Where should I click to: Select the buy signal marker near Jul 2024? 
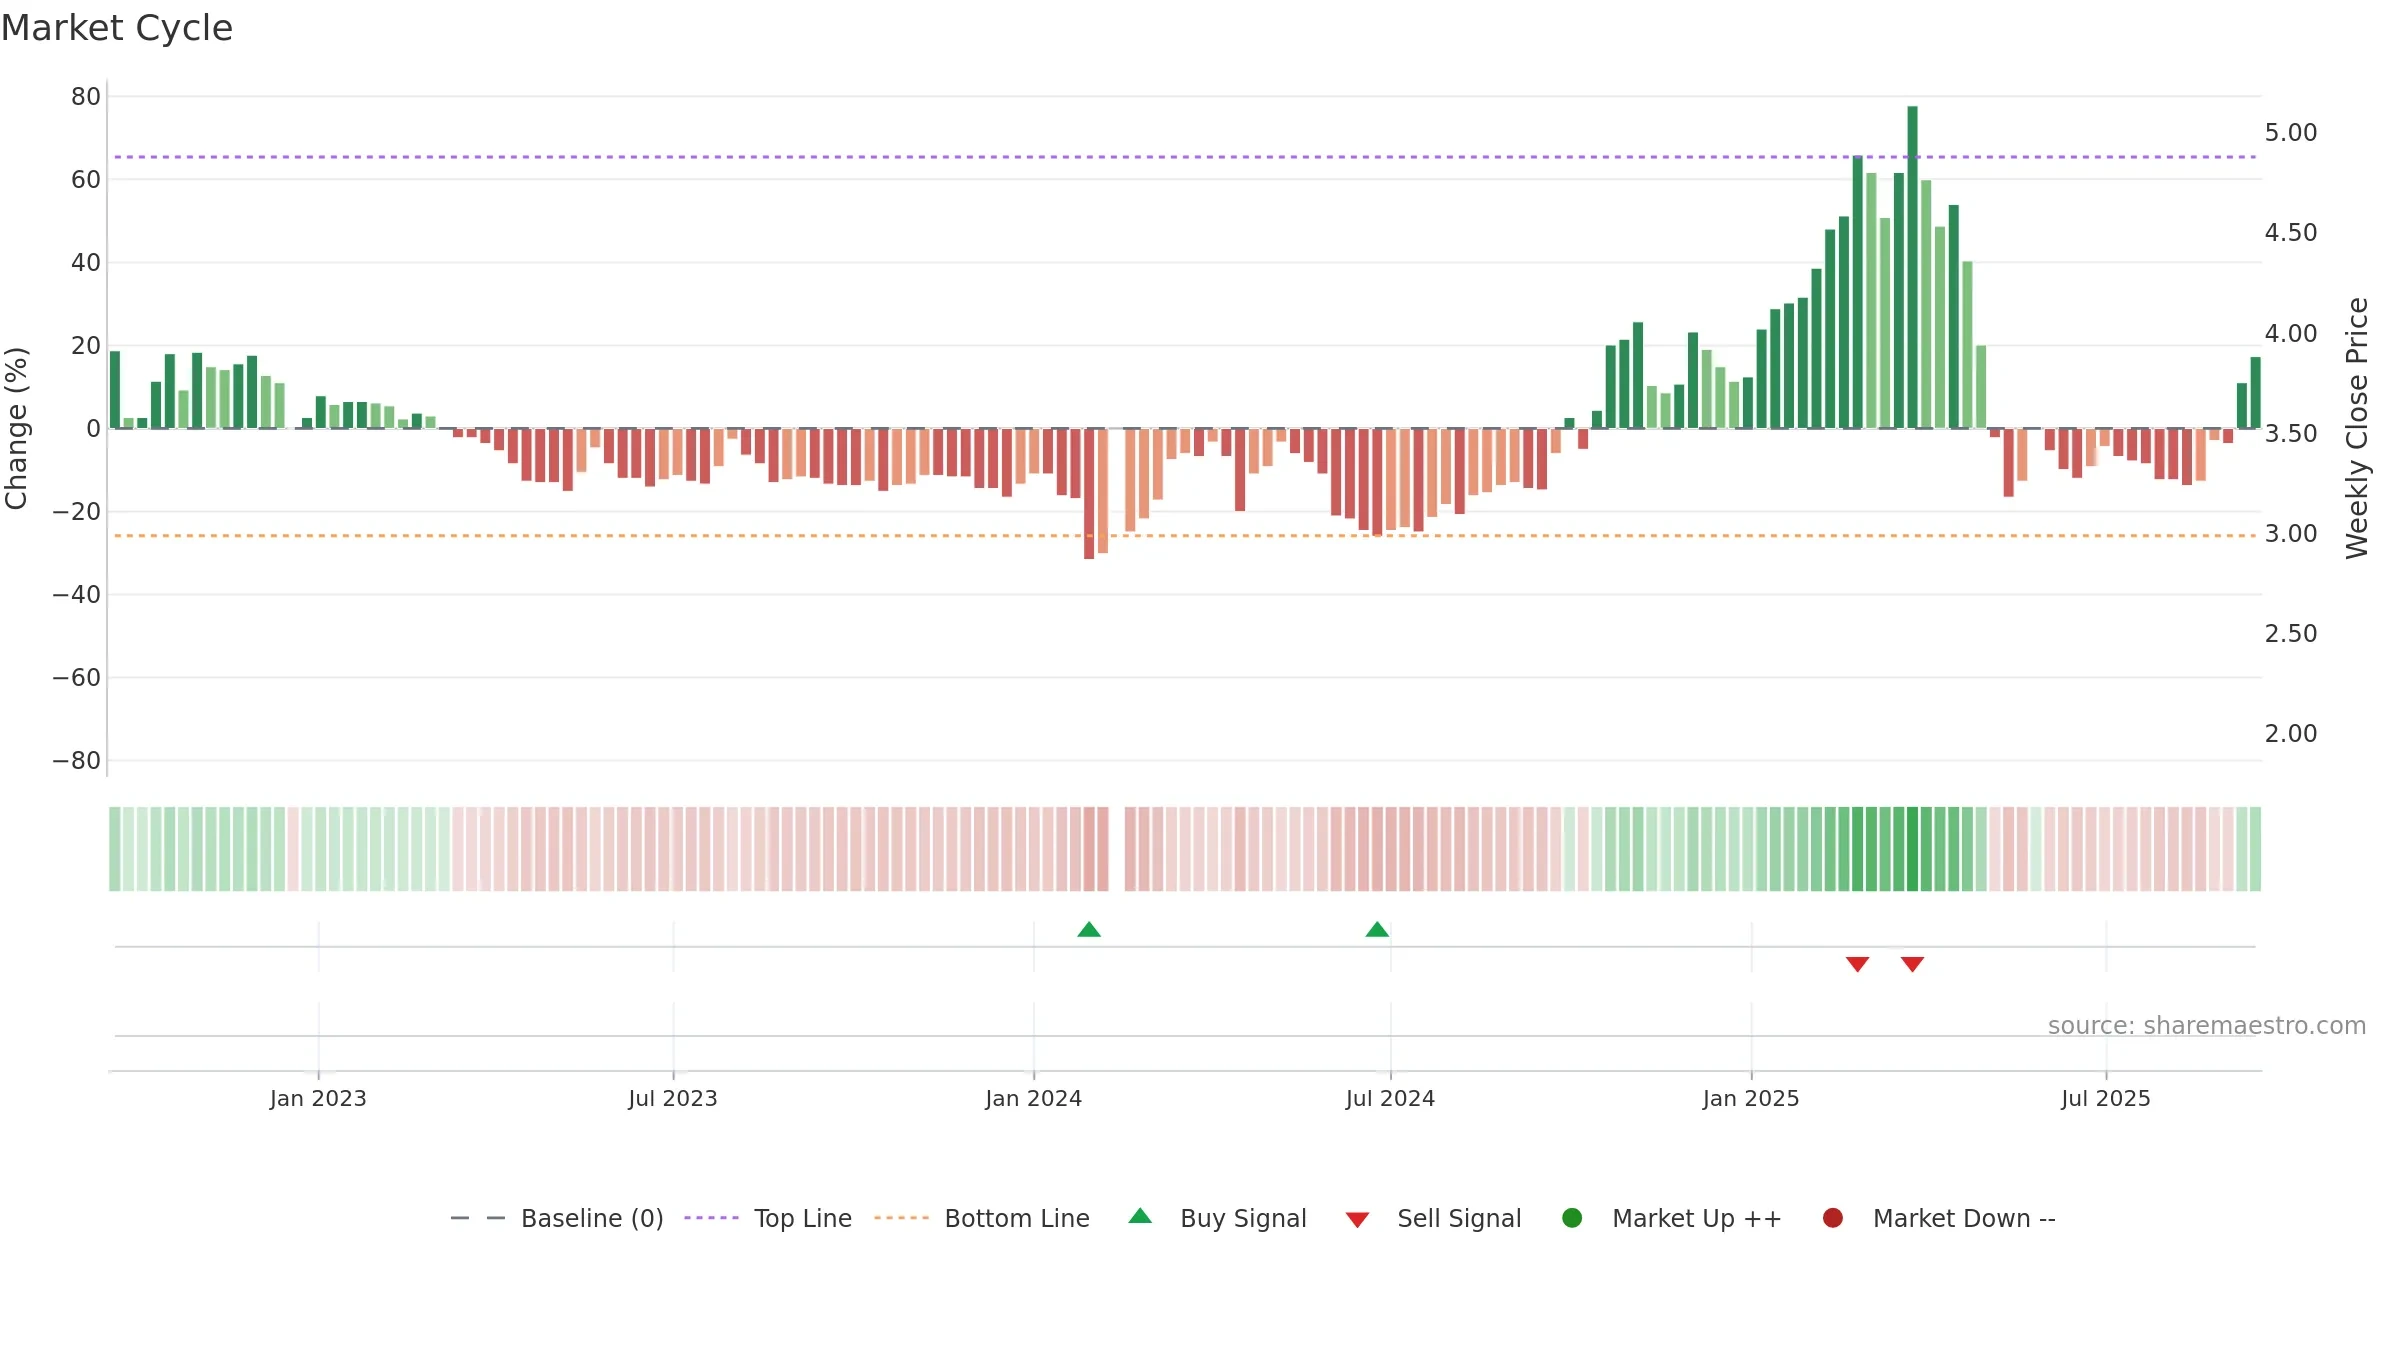pyautogui.click(x=1377, y=930)
